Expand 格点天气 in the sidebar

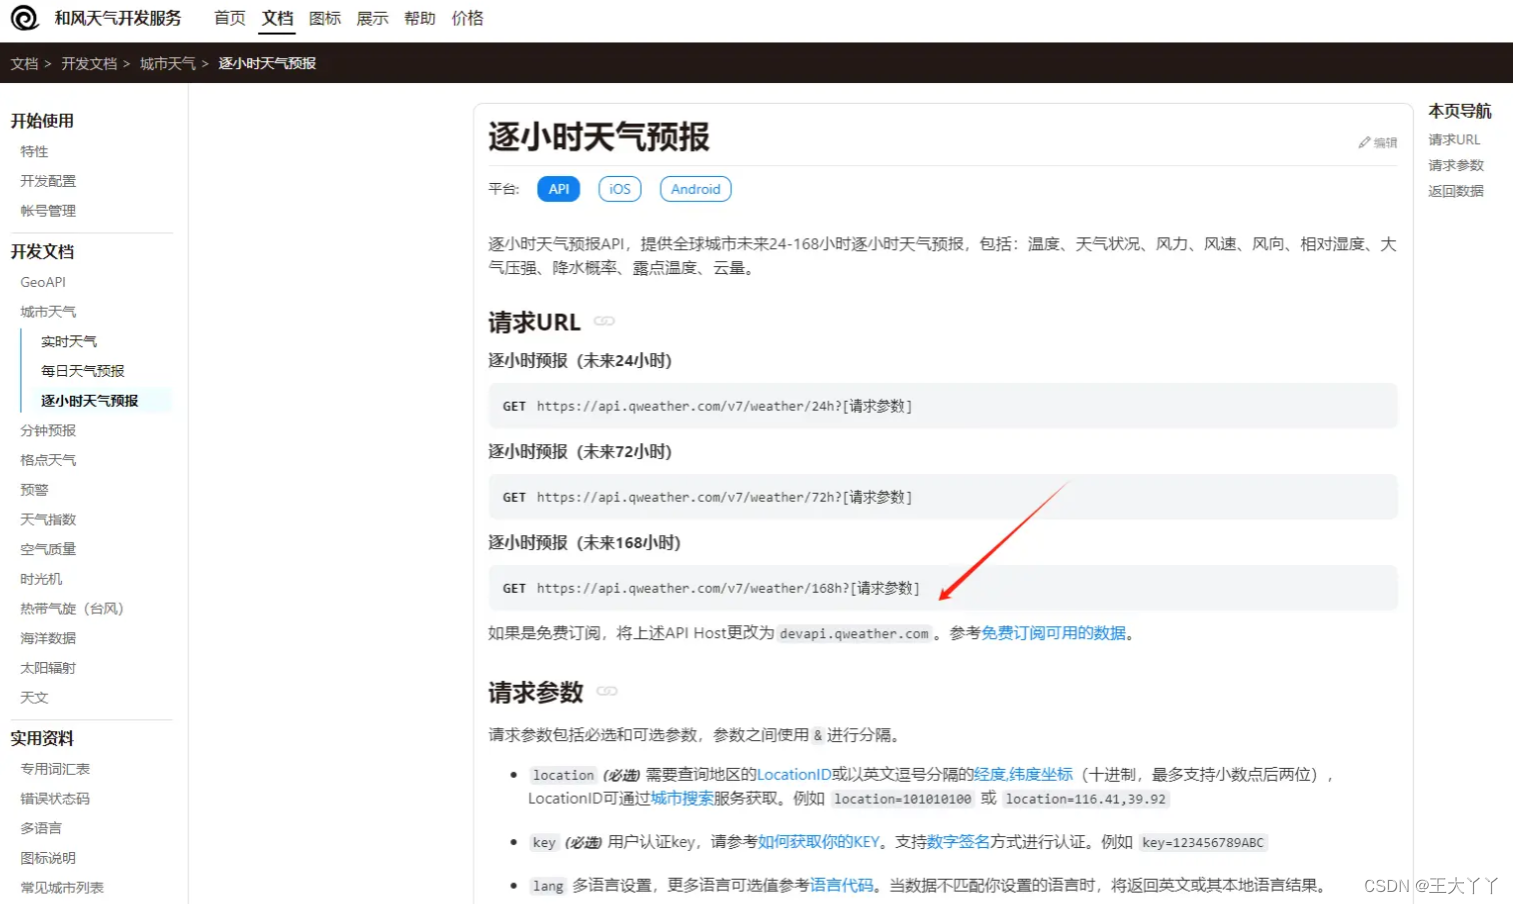pos(48,460)
